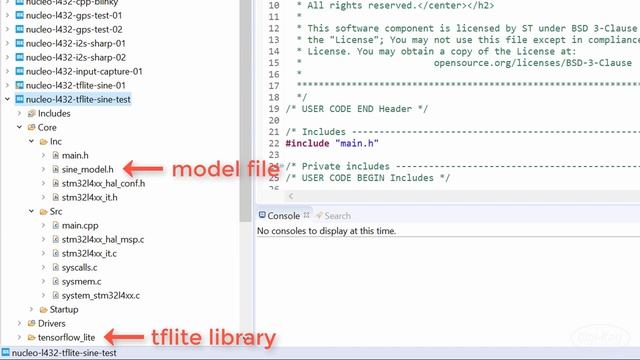Click the 'No consoles to display' message
Screen dimensions: 640x360
pos(327,231)
